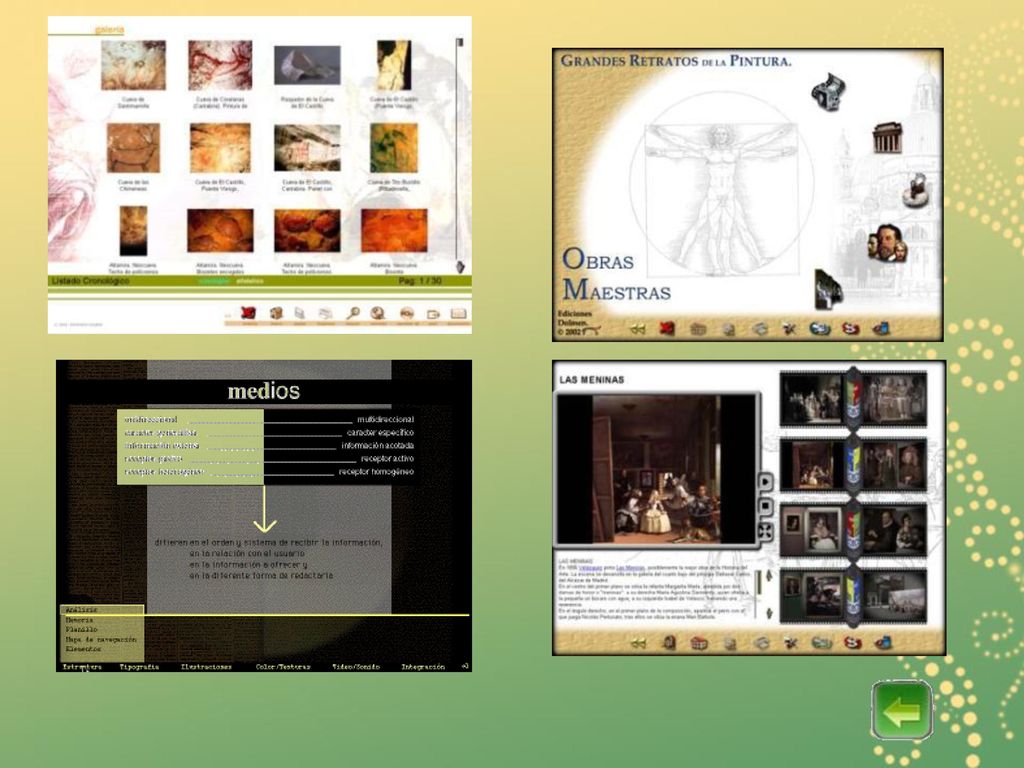Screen dimensions: 1024x768
Task: Follow the 'Velázquez' hyperlink in description
Action: 590,568
